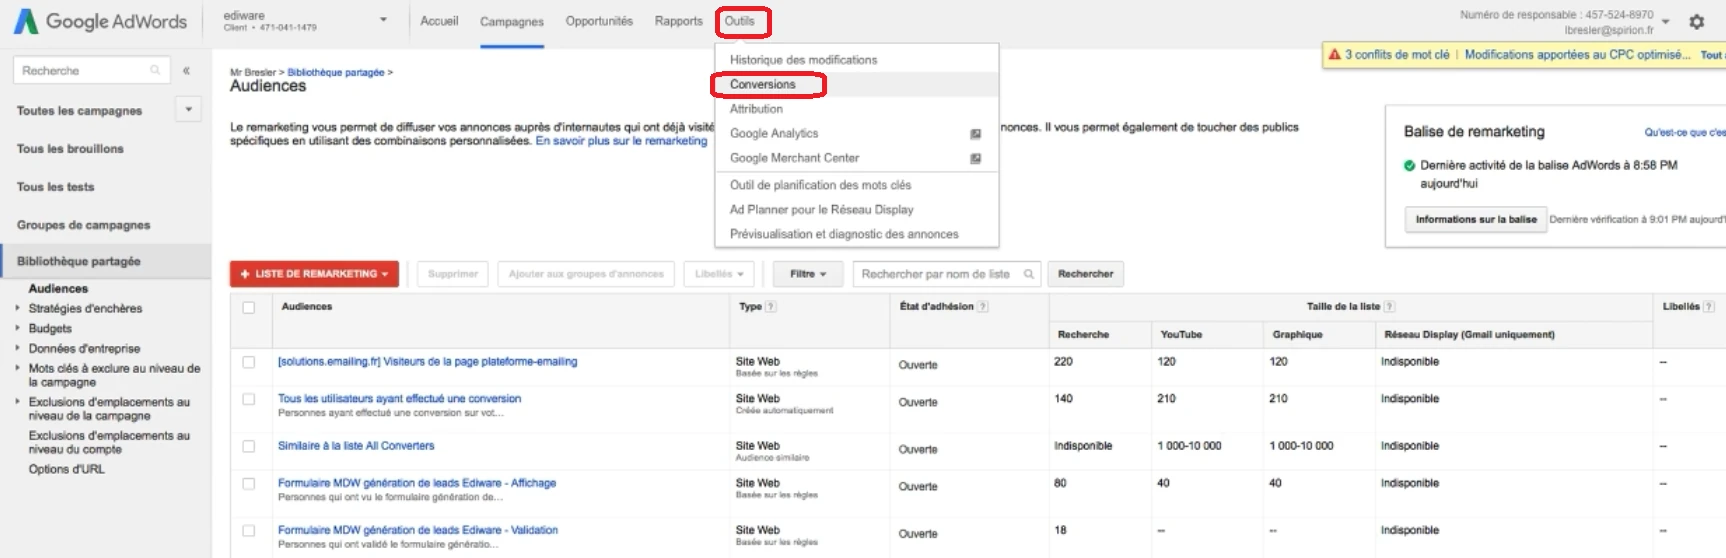This screenshot has height=558, width=1726.
Task: Open the settings gear icon
Action: click(x=1696, y=22)
